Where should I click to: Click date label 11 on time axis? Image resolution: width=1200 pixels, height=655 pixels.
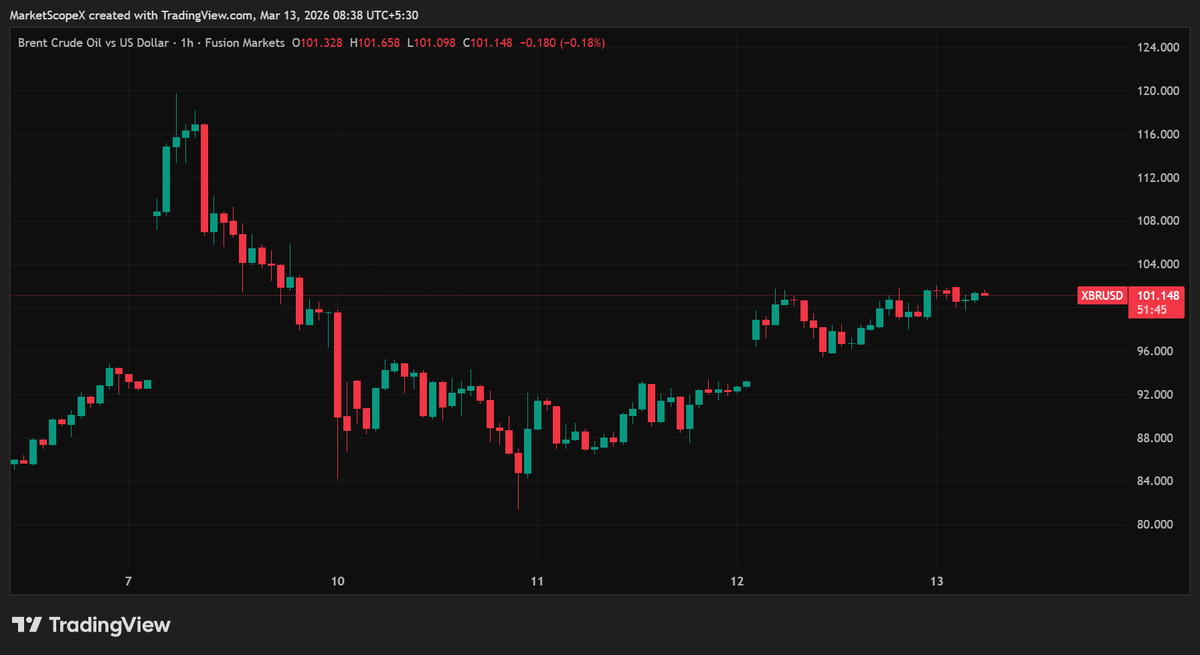tap(537, 581)
